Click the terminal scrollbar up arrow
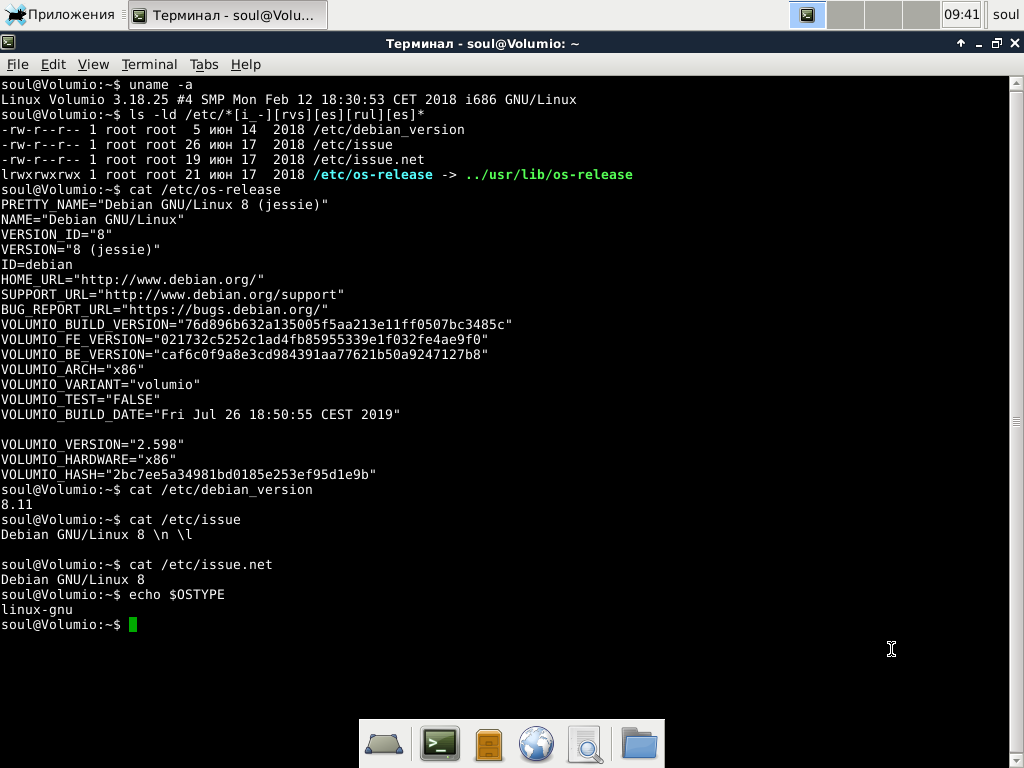 pyautogui.click(x=1016, y=83)
